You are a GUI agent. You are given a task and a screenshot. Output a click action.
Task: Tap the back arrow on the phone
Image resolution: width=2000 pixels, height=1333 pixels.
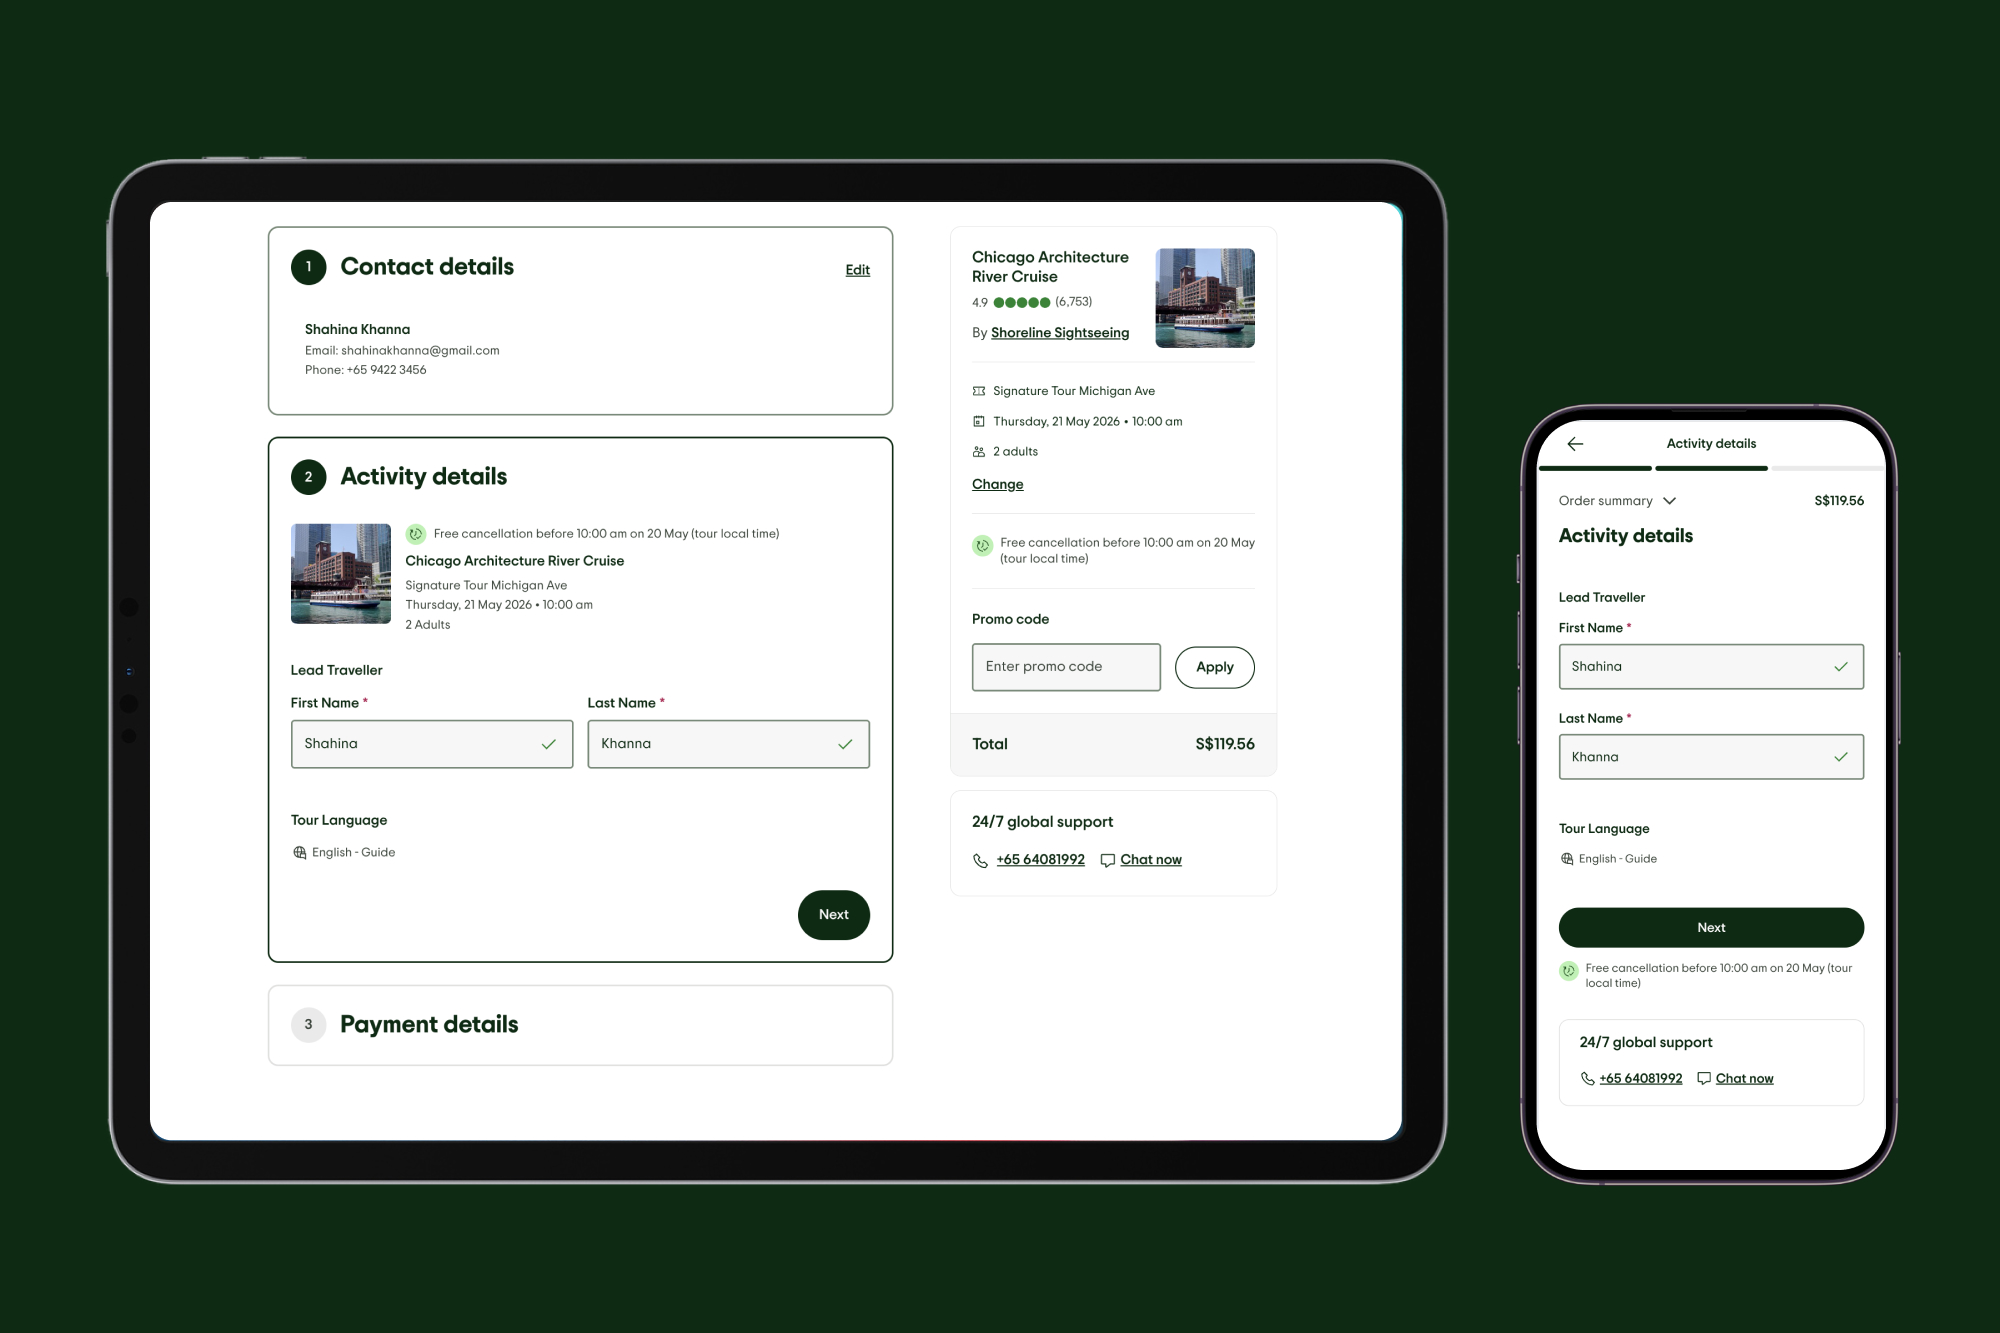coord(1575,444)
